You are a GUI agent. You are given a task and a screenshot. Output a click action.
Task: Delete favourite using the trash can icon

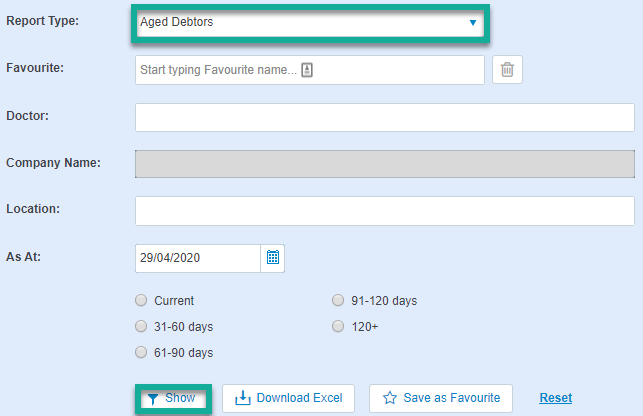coord(507,70)
